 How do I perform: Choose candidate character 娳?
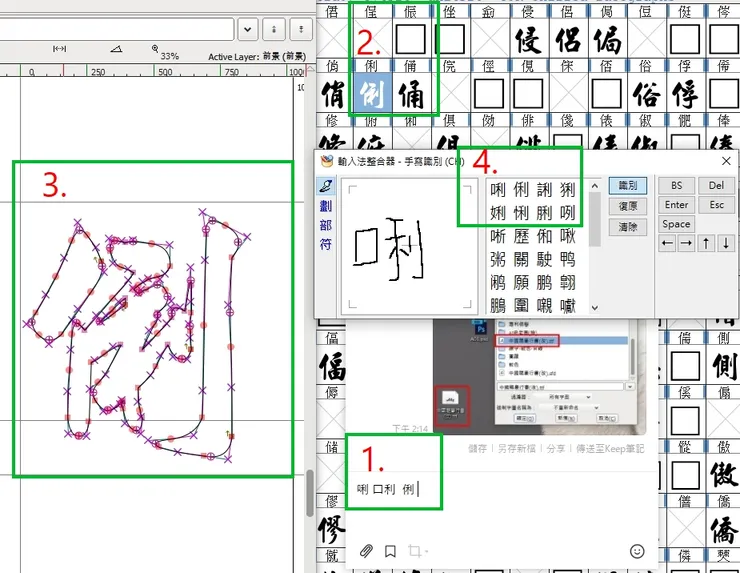point(498,213)
